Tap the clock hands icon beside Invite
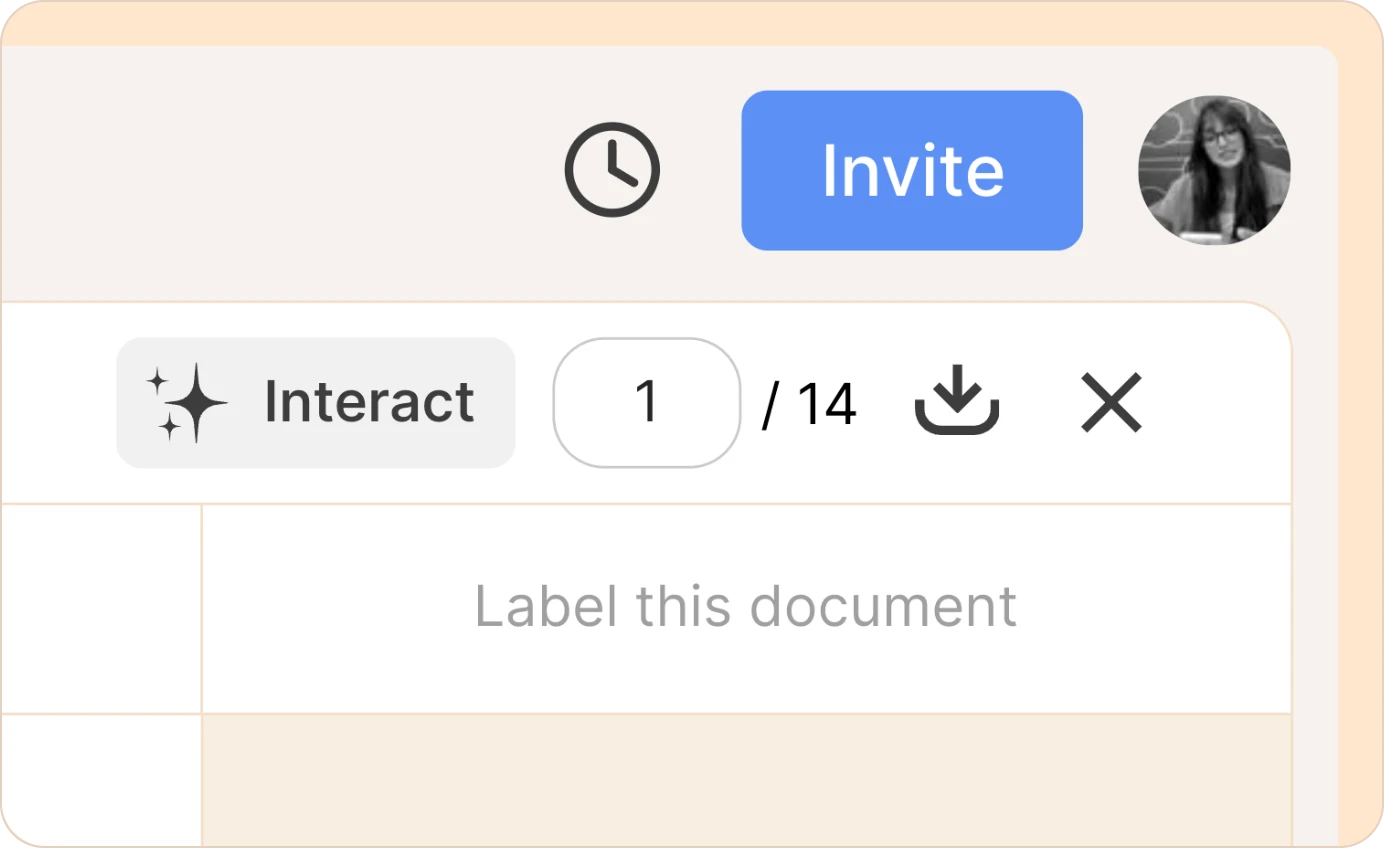1384x848 pixels. click(x=612, y=170)
